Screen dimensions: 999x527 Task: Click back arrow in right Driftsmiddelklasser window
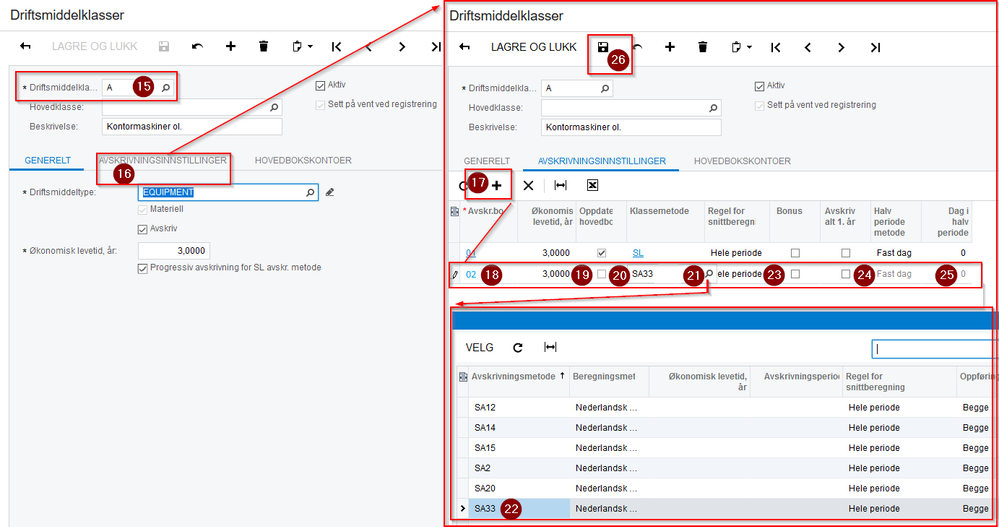[464, 47]
